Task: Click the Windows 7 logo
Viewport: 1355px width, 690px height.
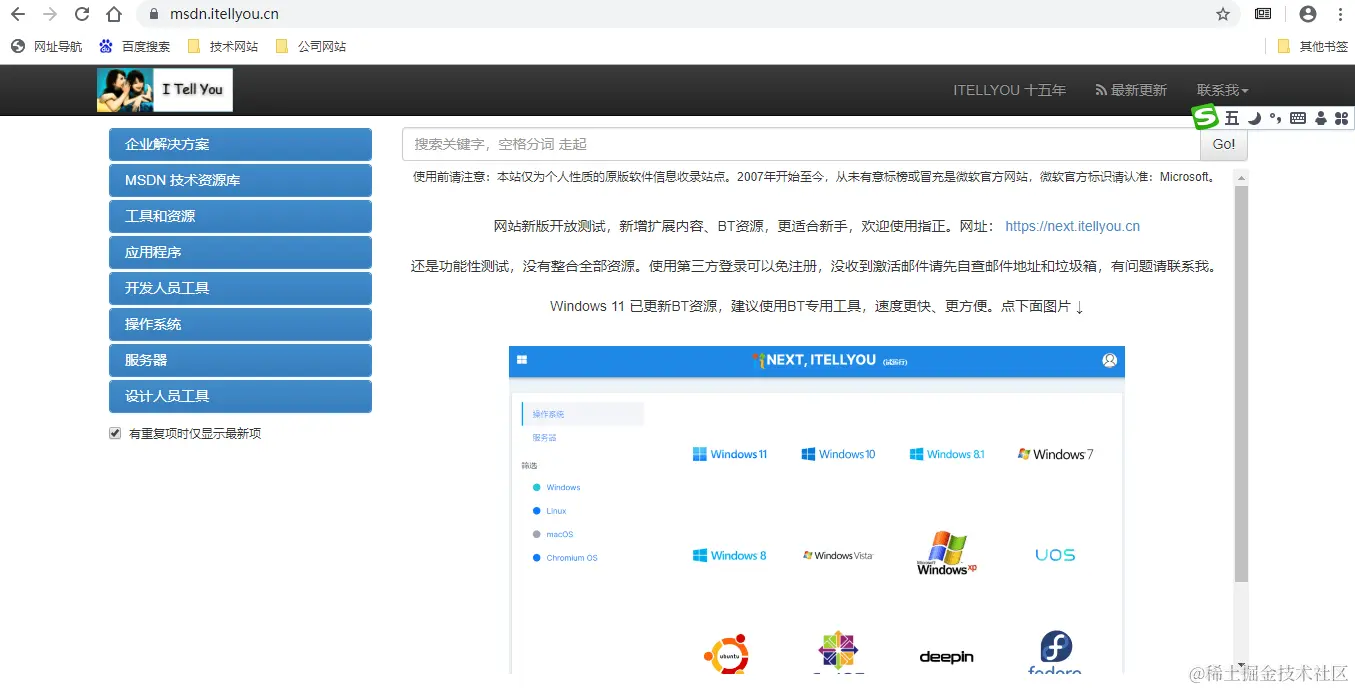Action: 1055,454
